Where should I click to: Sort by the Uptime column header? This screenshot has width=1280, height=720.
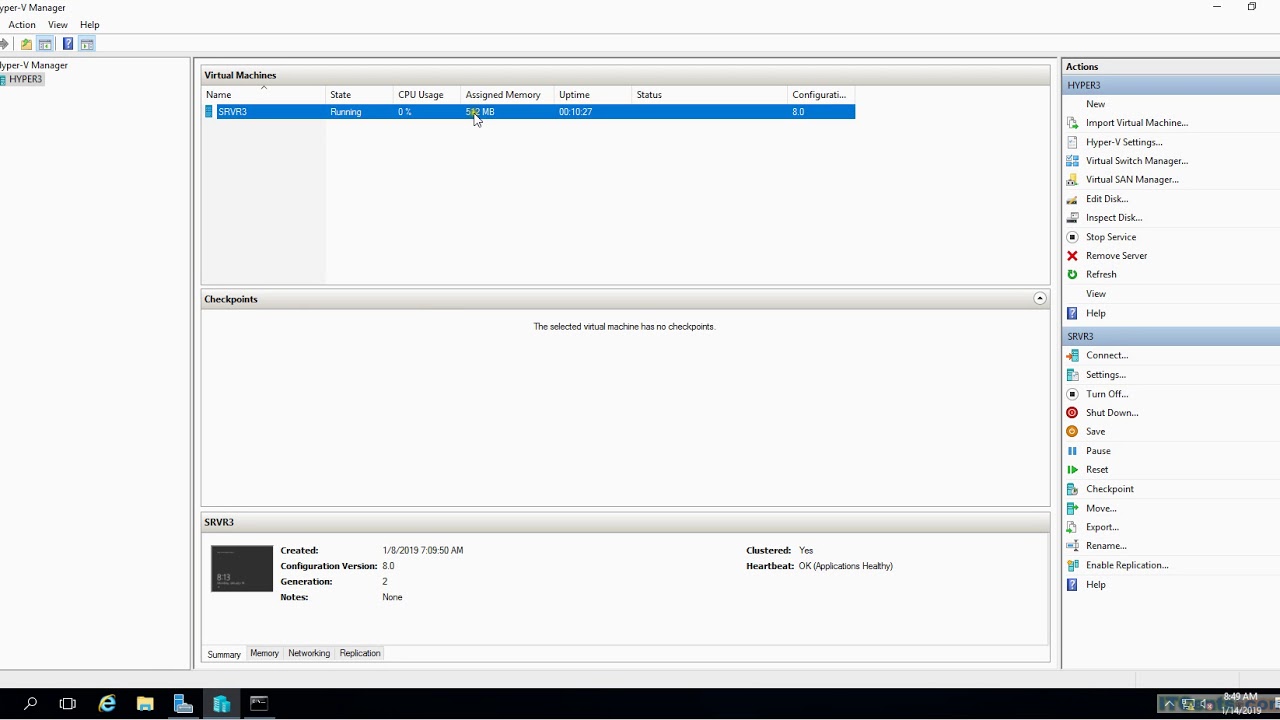pyautogui.click(x=593, y=95)
